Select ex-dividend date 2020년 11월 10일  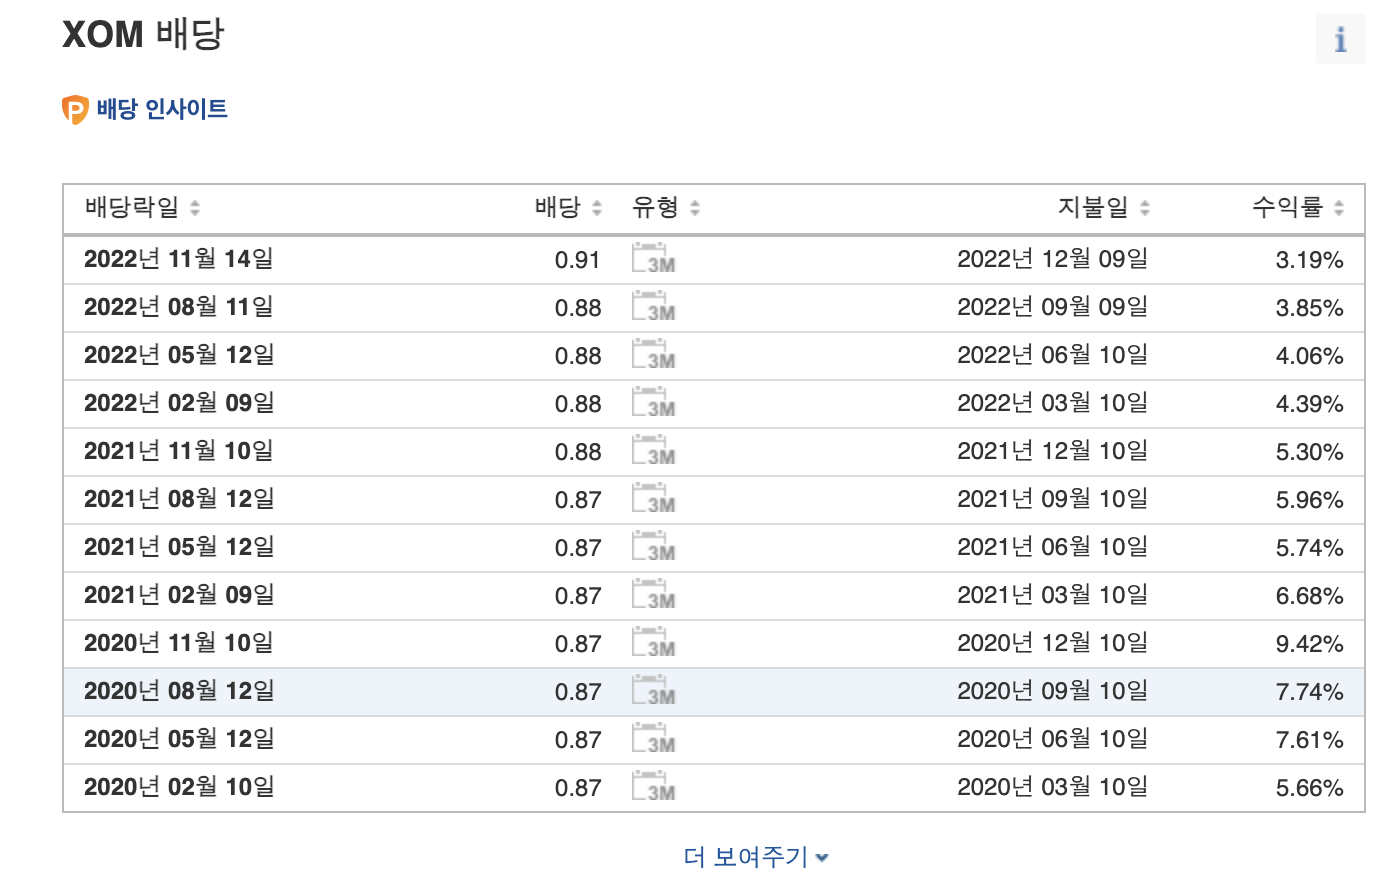(179, 643)
